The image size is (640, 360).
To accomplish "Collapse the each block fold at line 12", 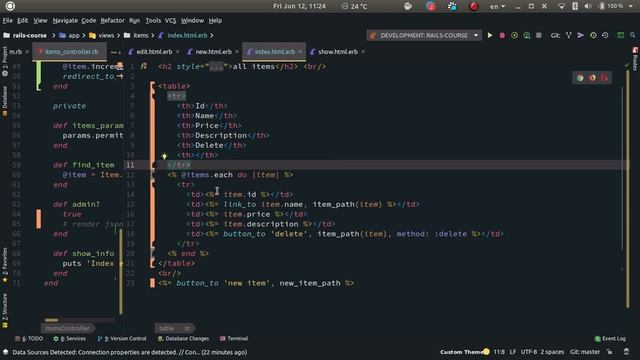I will 153,175.
